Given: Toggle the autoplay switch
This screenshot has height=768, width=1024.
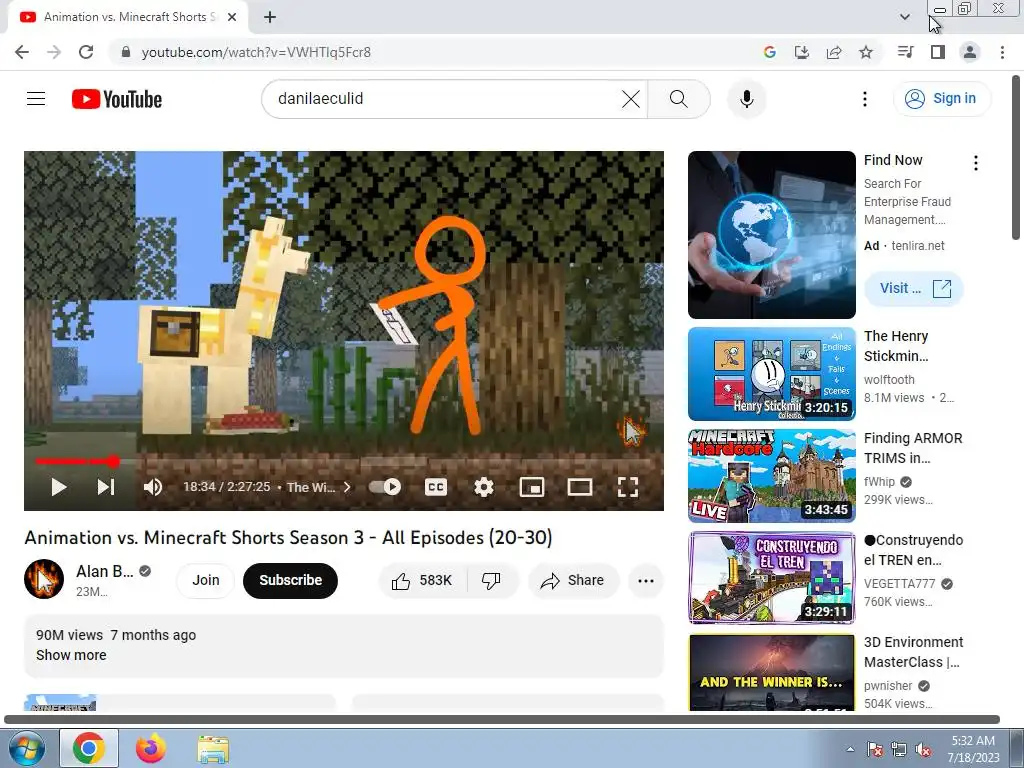Looking at the screenshot, I should pyautogui.click(x=385, y=487).
